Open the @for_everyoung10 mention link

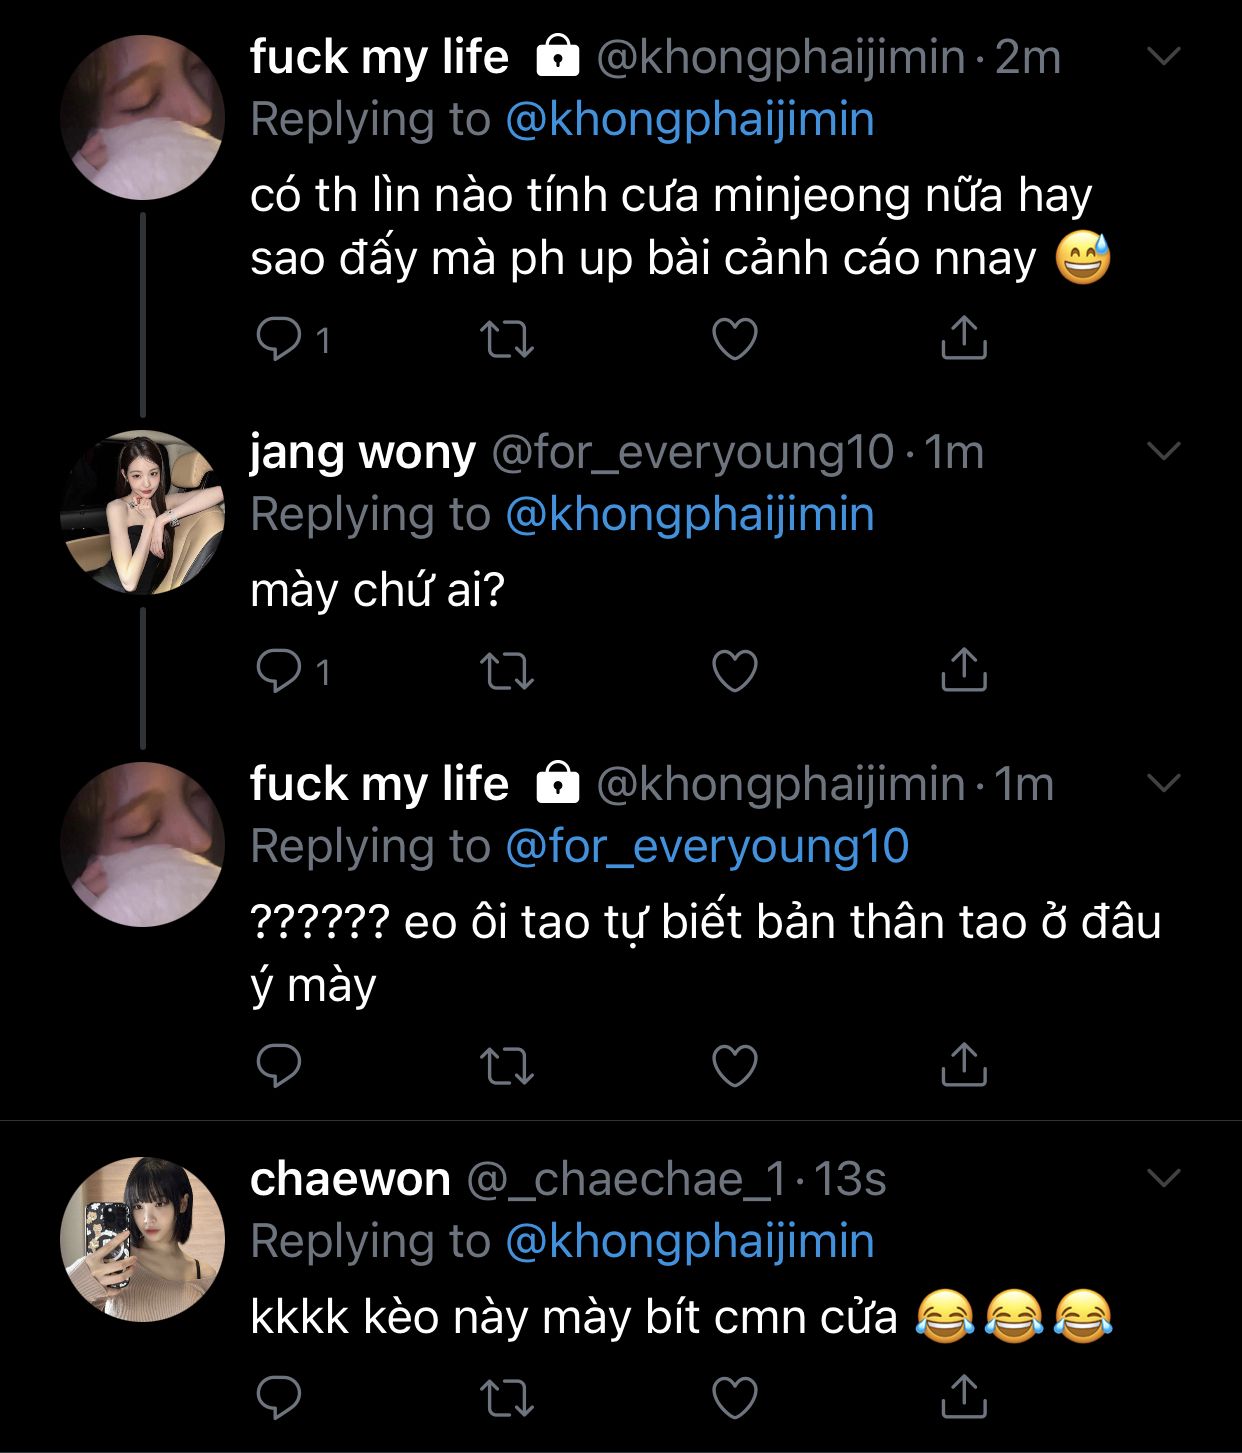click(707, 846)
